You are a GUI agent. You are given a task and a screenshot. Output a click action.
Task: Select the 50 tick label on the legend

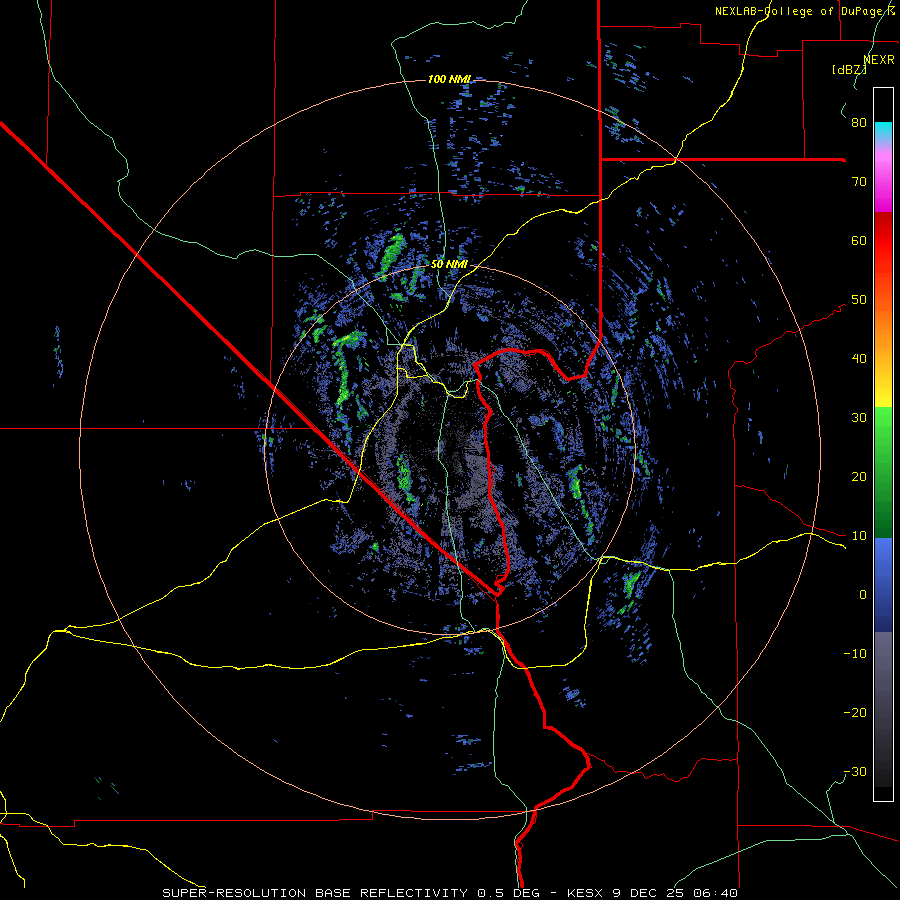tap(859, 300)
